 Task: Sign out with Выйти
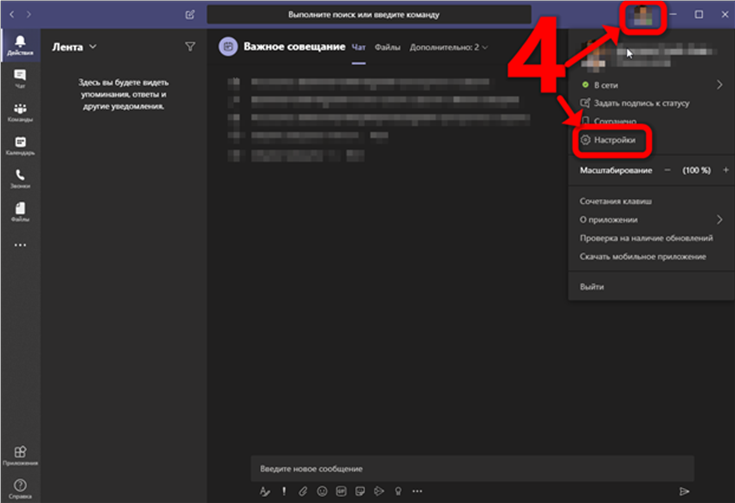pos(592,286)
